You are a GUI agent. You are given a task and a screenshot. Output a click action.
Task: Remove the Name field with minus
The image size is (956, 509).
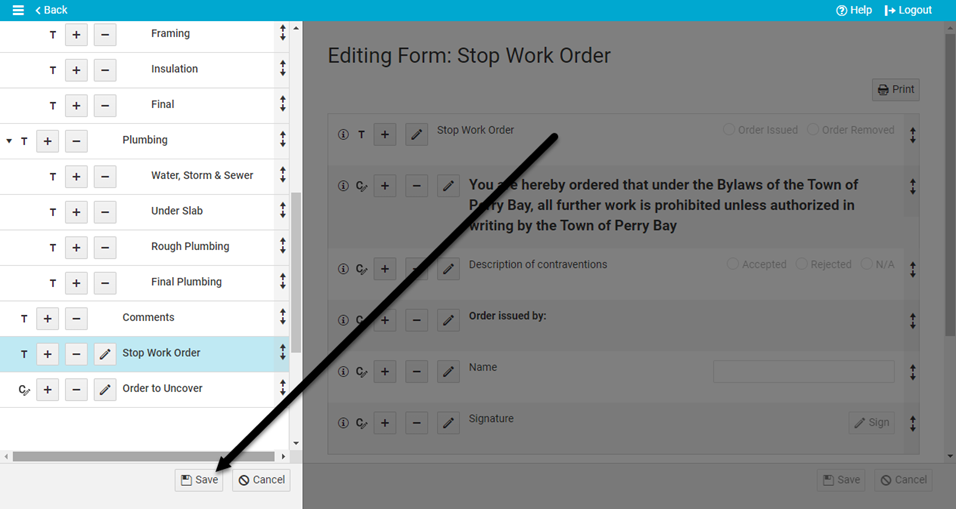[416, 371]
